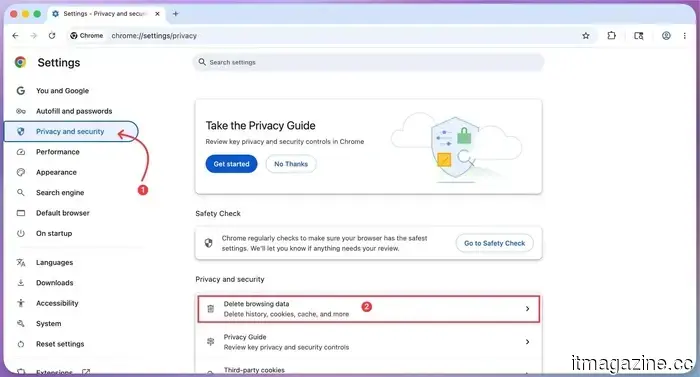Click the shield icon in Safety Check card
700x377 pixels.
point(208,243)
